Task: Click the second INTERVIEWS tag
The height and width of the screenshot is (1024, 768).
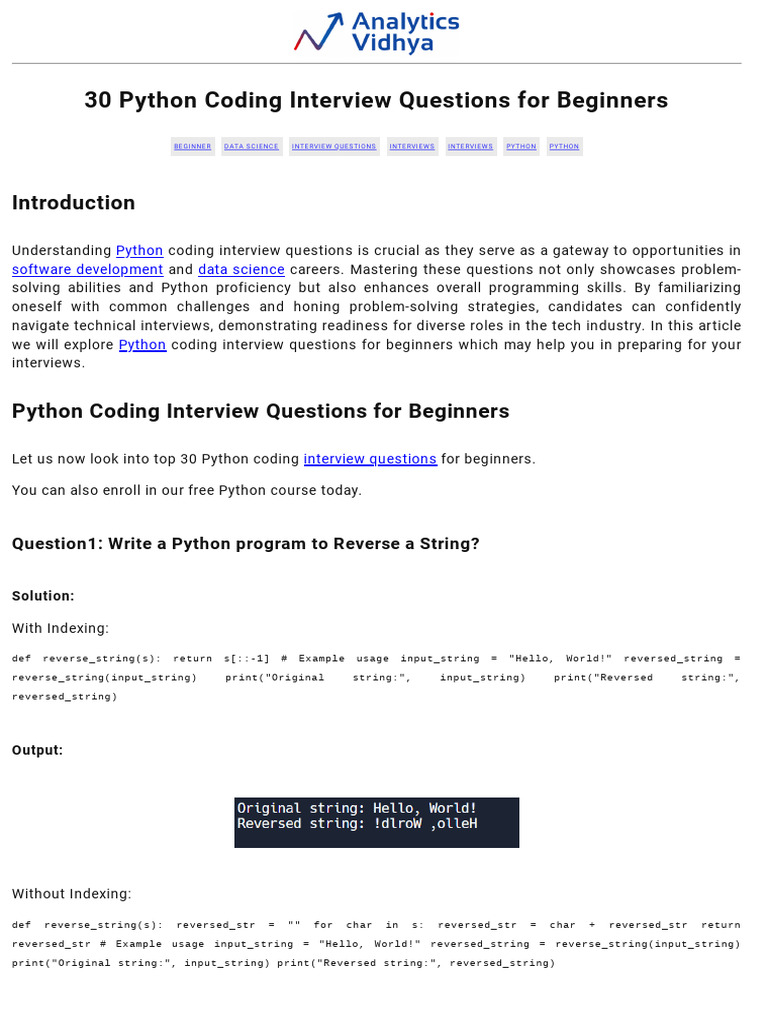Action: pos(470,146)
